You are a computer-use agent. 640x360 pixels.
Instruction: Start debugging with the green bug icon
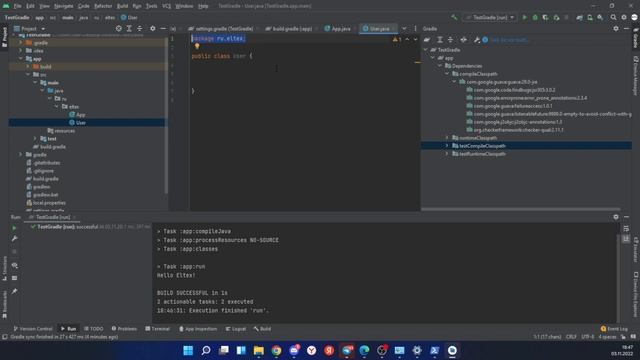(535, 18)
